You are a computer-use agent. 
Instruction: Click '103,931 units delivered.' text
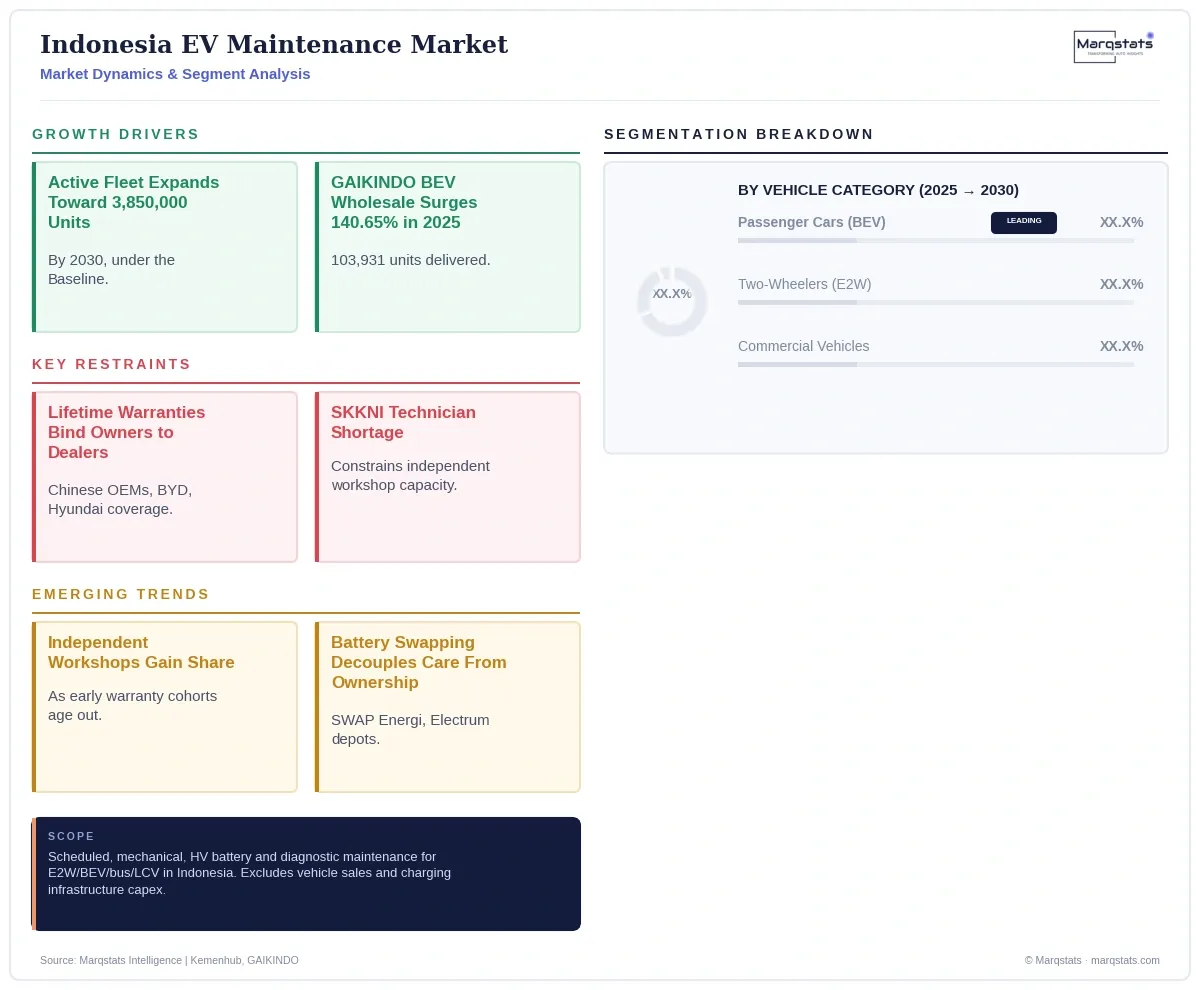[411, 260]
